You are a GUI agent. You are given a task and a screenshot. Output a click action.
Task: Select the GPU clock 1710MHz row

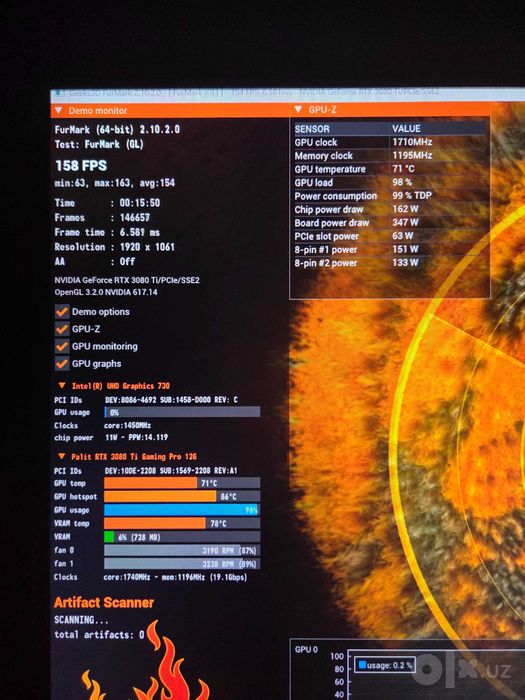coord(390,142)
